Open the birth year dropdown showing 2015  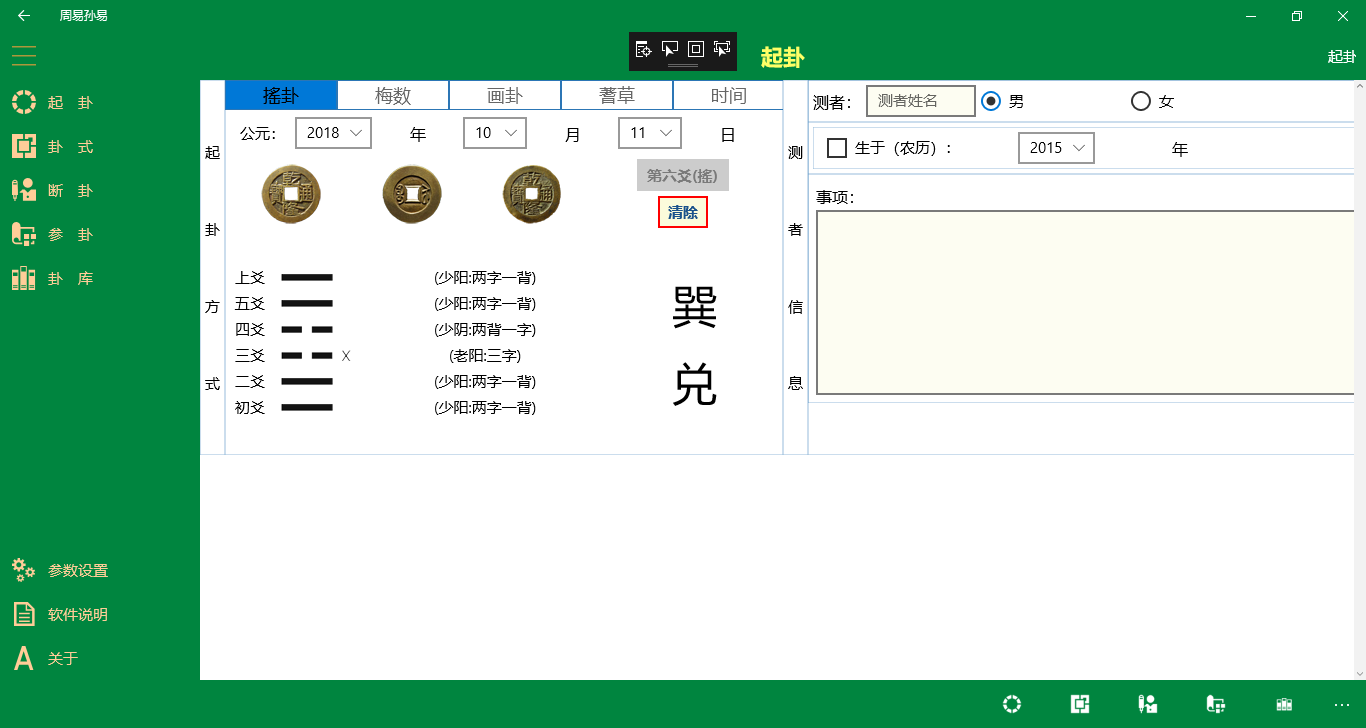click(1056, 148)
